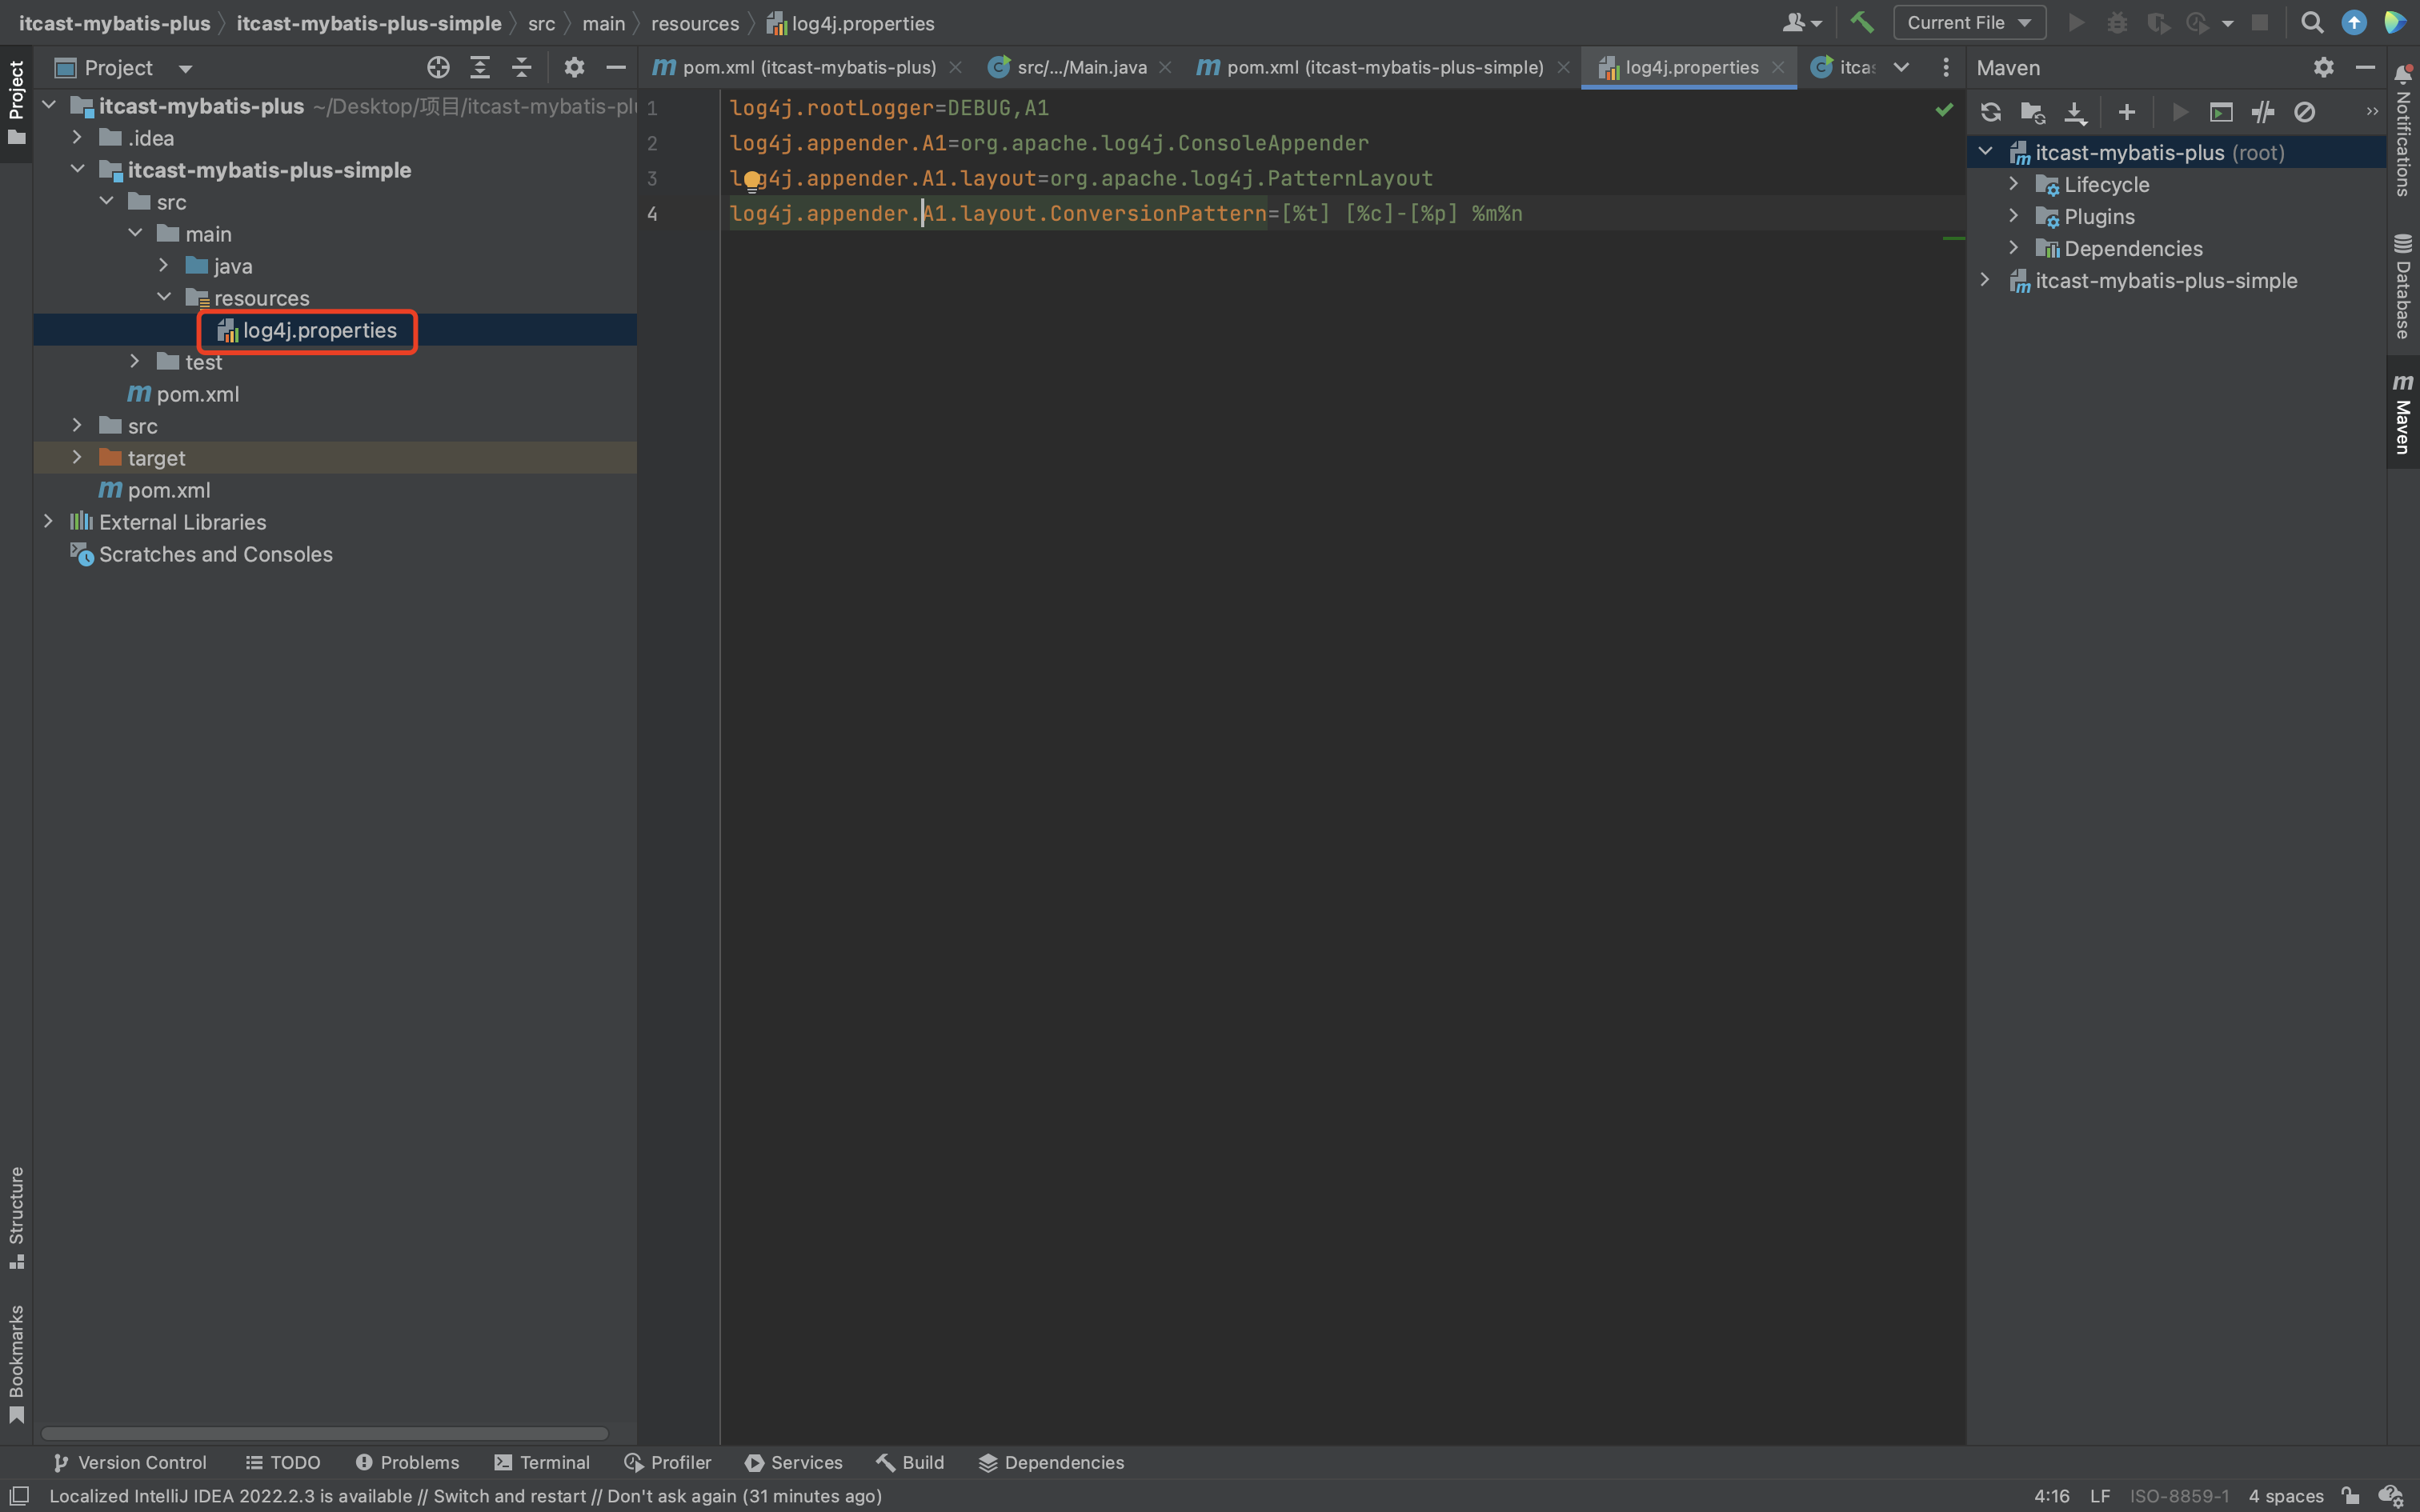Click the Reload All Maven Projects icon

1990,112
